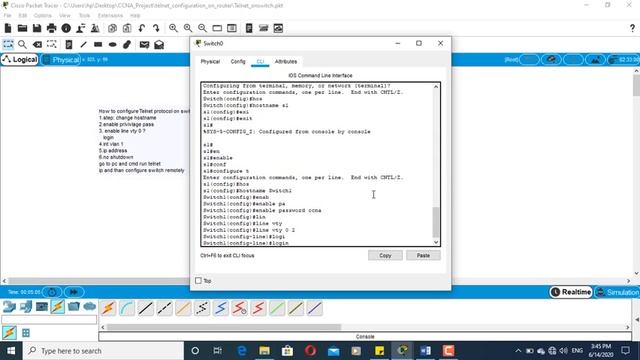The image size is (640, 360).
Task: Choose the Delete tool
Action: click(37, 44)
